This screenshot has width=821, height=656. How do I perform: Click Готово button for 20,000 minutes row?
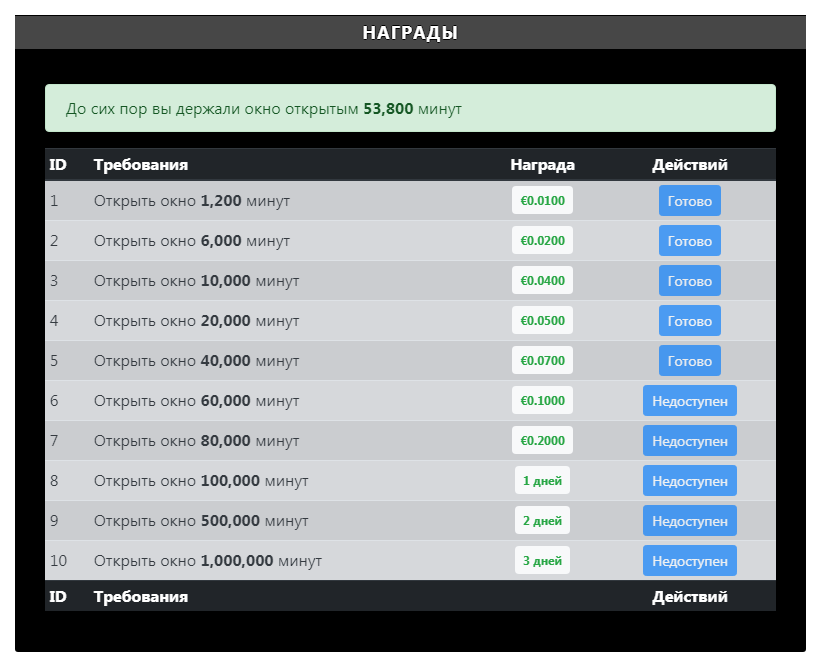point(690,320)
